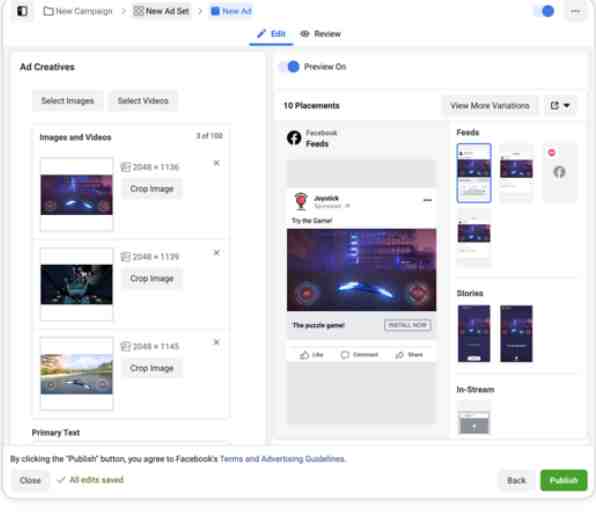The width and height of the screenshot is (596, 520).
Task: Crop the 2048 × 1136 image
Action: (152, 189)
